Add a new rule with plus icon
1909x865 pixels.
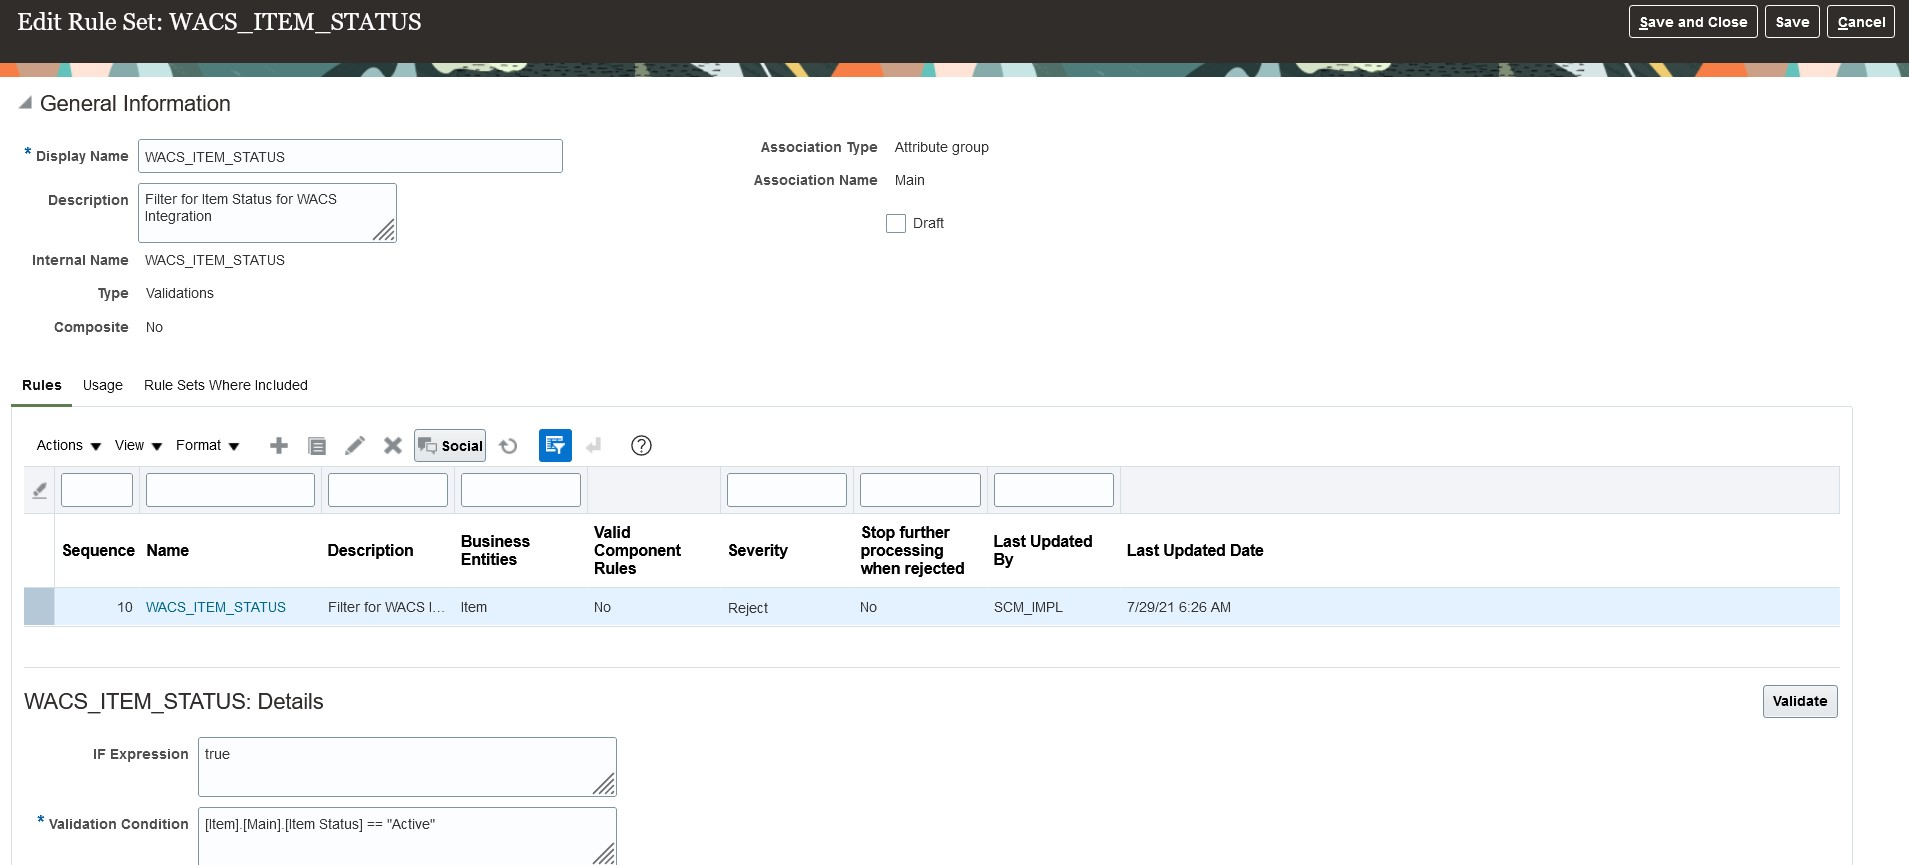pos(279,446)
